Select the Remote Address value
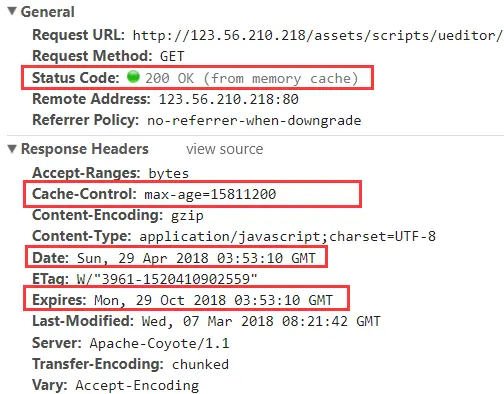This screenshot has width=504, height=394. click(228, 99)
